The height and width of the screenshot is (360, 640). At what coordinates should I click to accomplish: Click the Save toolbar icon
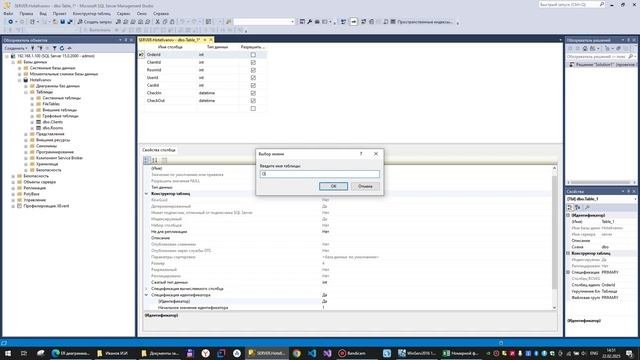click(62, 22)
